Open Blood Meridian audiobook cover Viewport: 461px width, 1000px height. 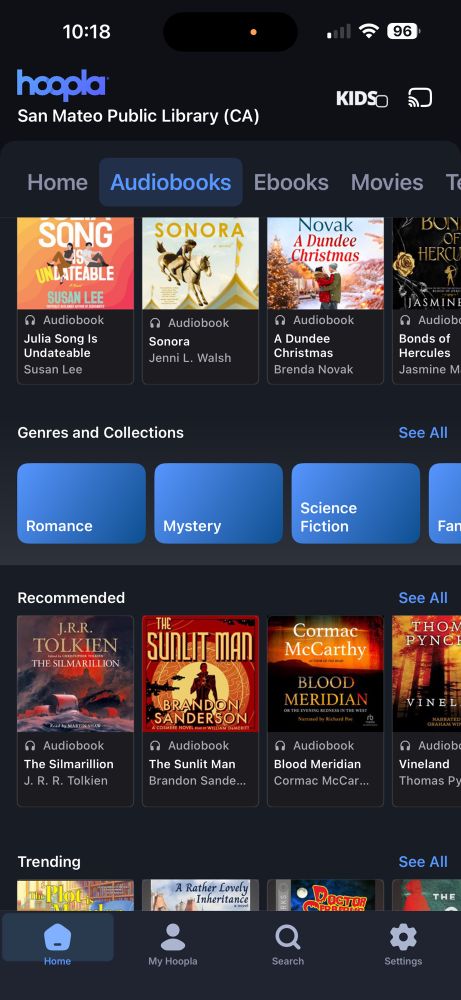pyautogui.click(x=325, y=673)
